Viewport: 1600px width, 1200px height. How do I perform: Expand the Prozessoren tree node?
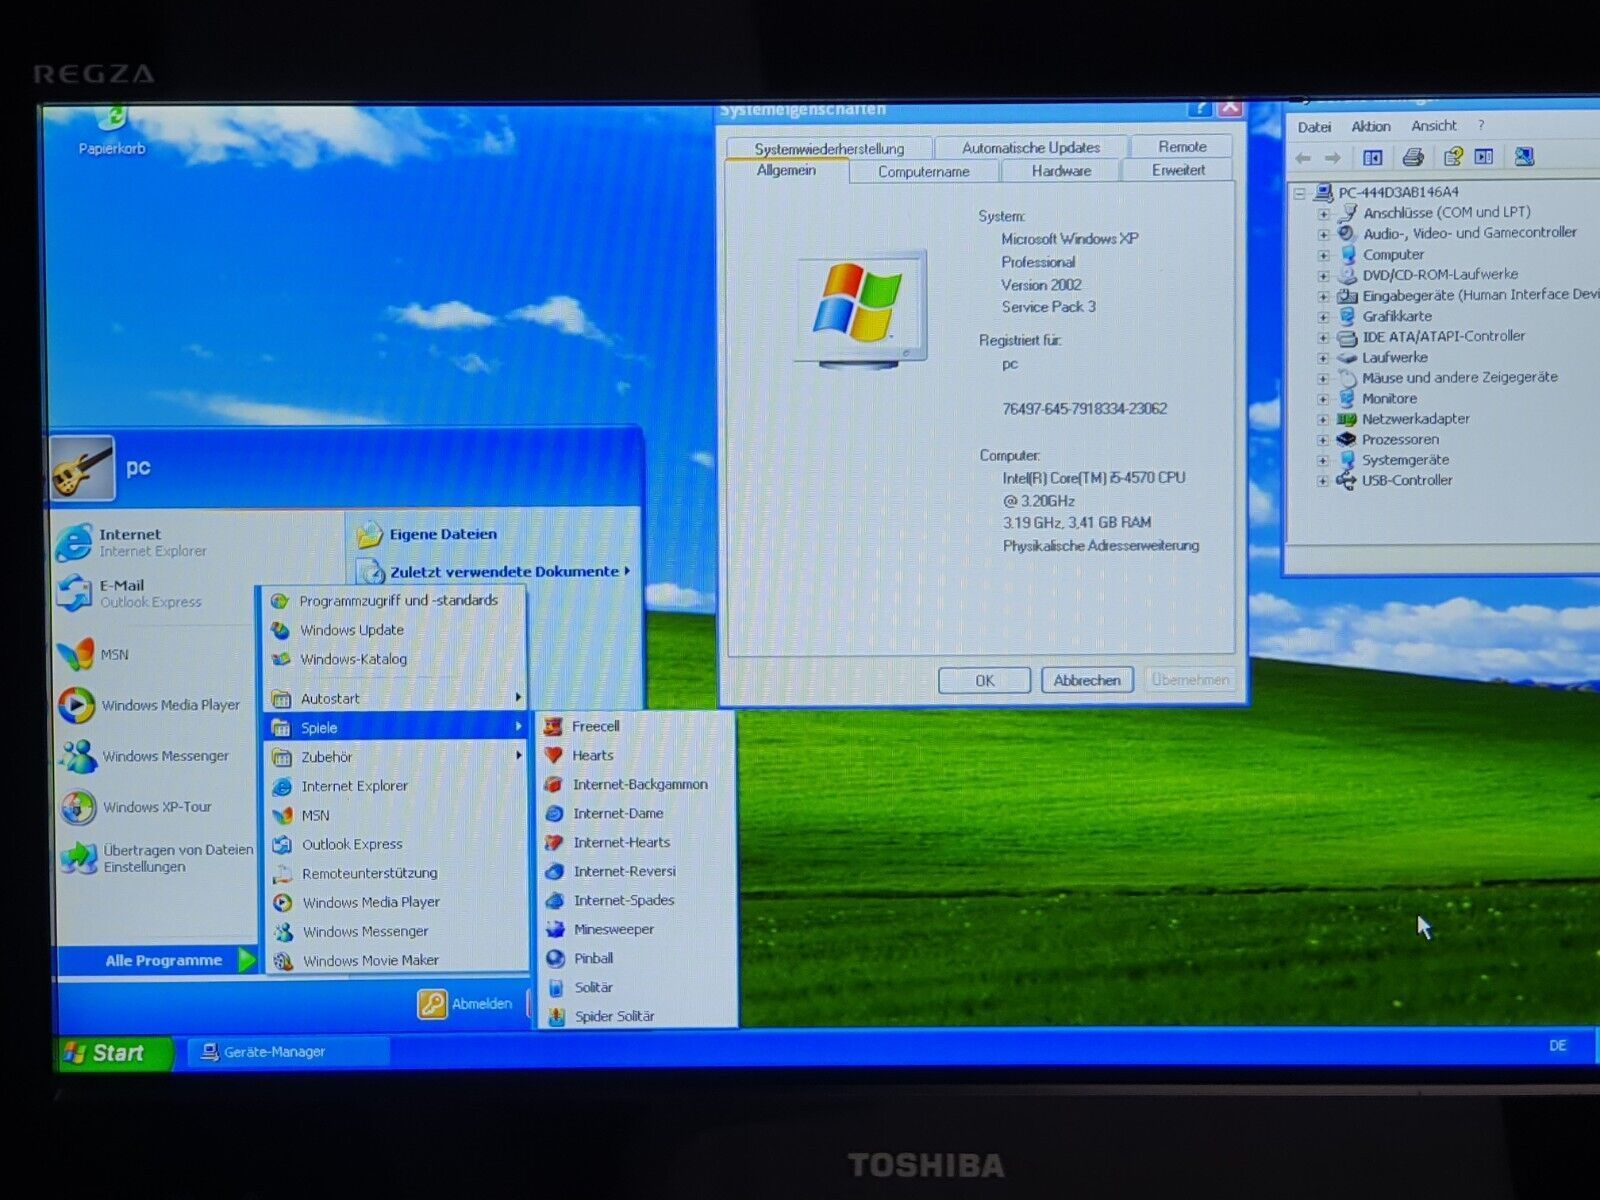[x=1323, y=440]
